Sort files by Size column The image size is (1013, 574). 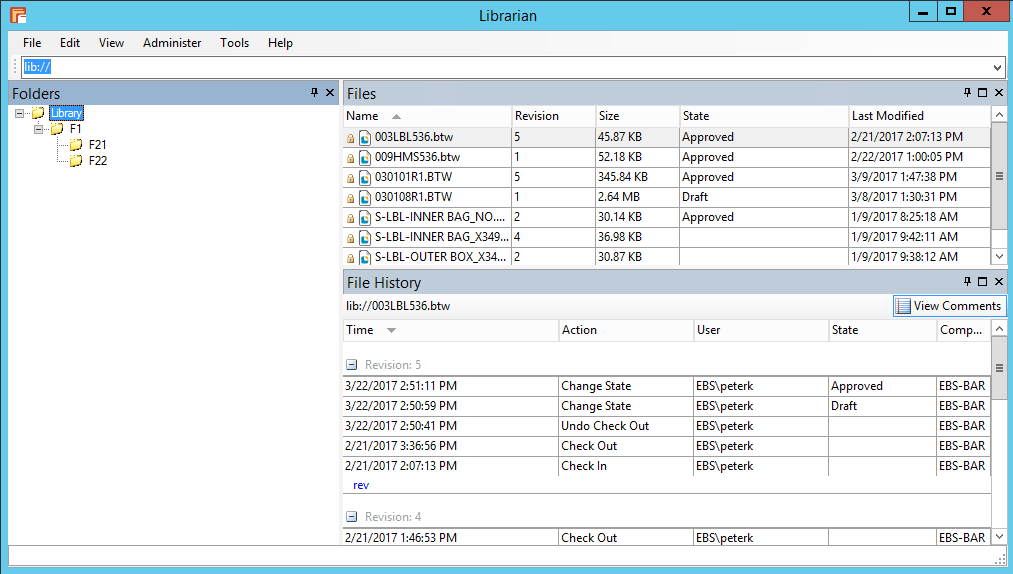[637, 116]
